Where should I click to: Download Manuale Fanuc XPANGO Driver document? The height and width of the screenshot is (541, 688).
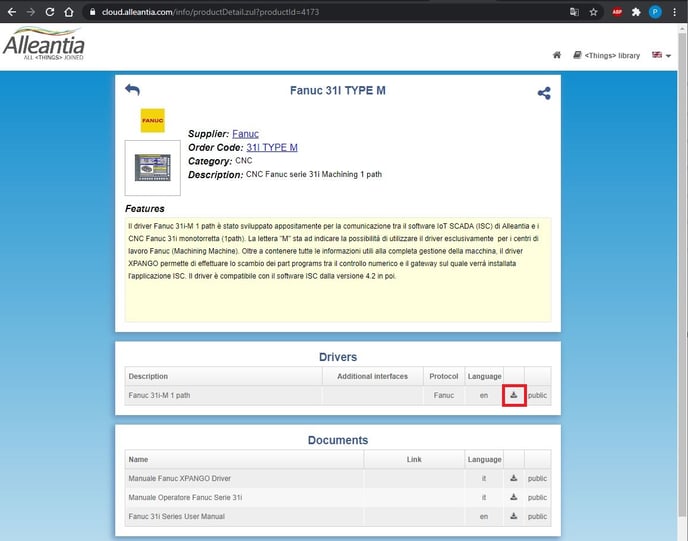click(x=514, y=478)
